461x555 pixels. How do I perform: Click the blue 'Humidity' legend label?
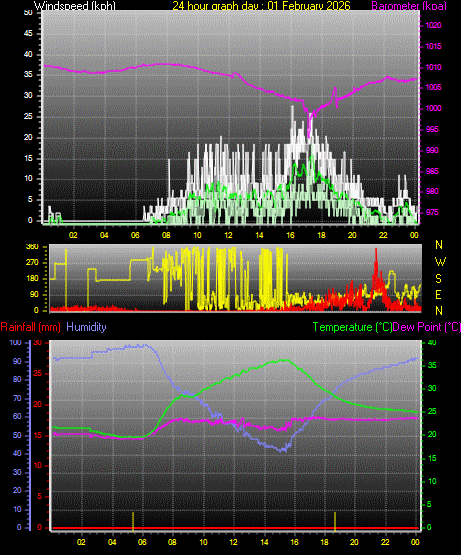86,327
